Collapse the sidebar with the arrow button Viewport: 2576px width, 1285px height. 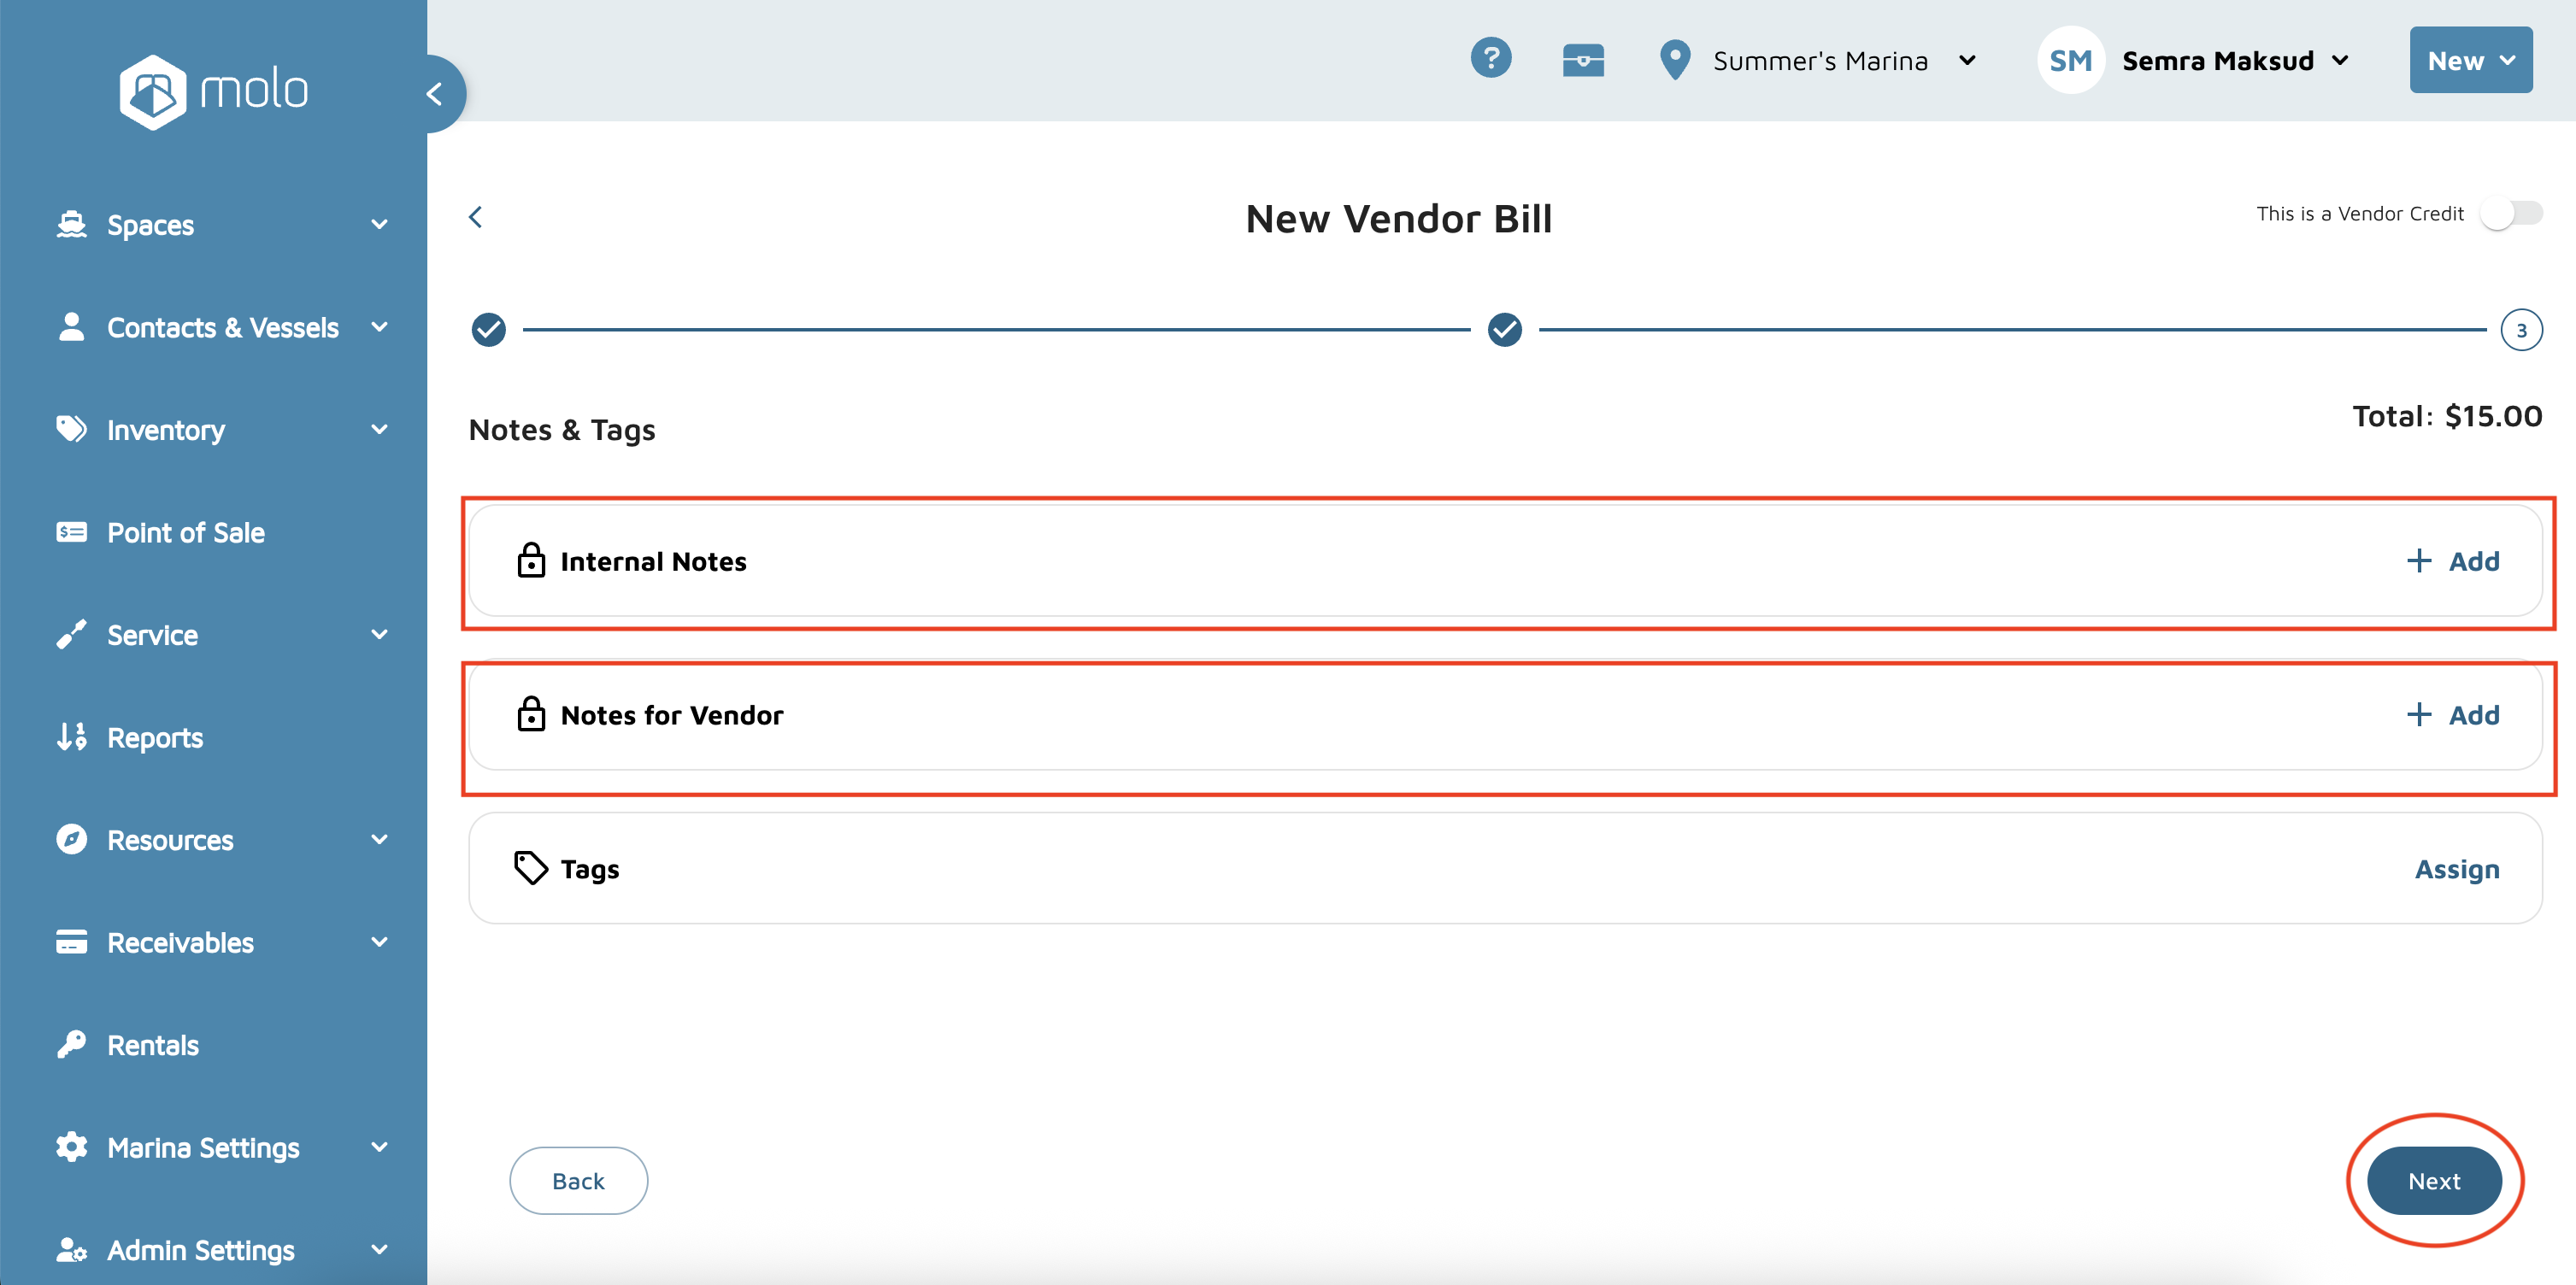point(435,94)
